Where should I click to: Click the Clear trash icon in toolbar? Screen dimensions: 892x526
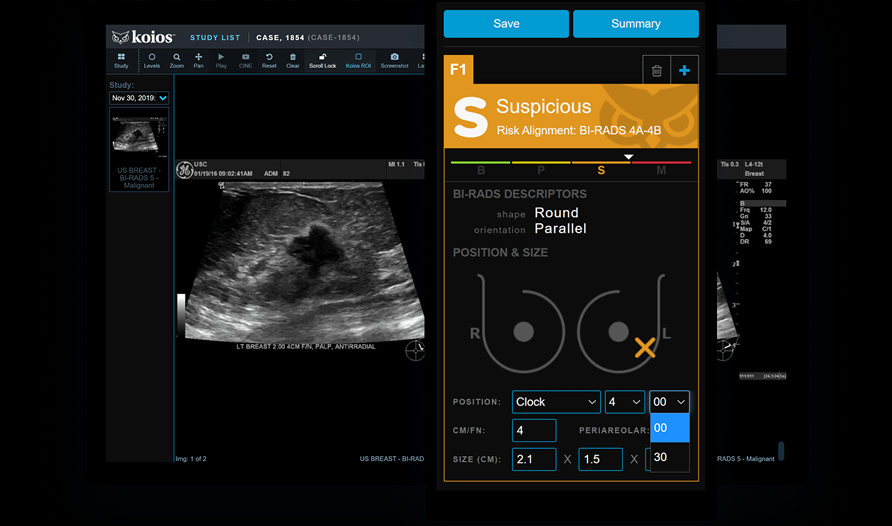293,60
